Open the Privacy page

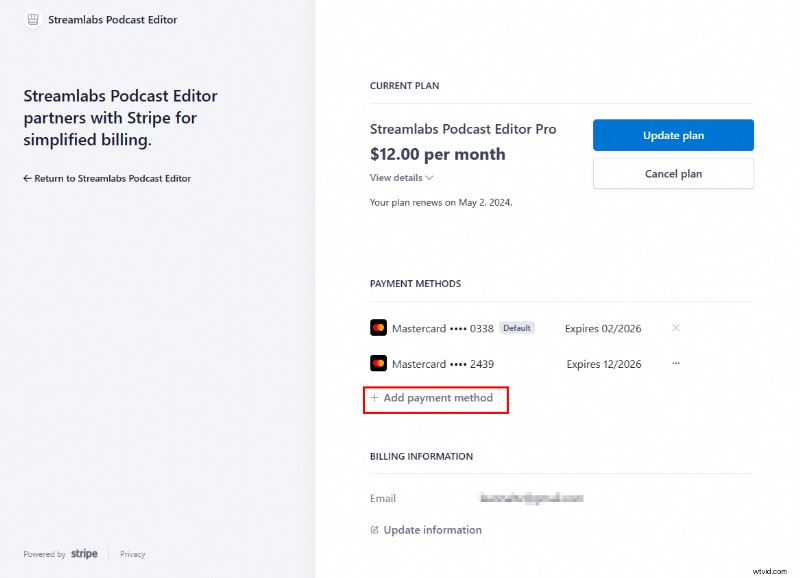click(132, 553)
